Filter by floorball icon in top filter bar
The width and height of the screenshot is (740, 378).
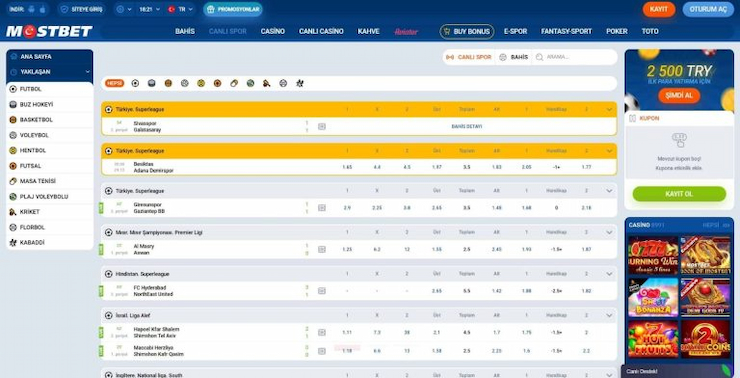coord(283,83)
